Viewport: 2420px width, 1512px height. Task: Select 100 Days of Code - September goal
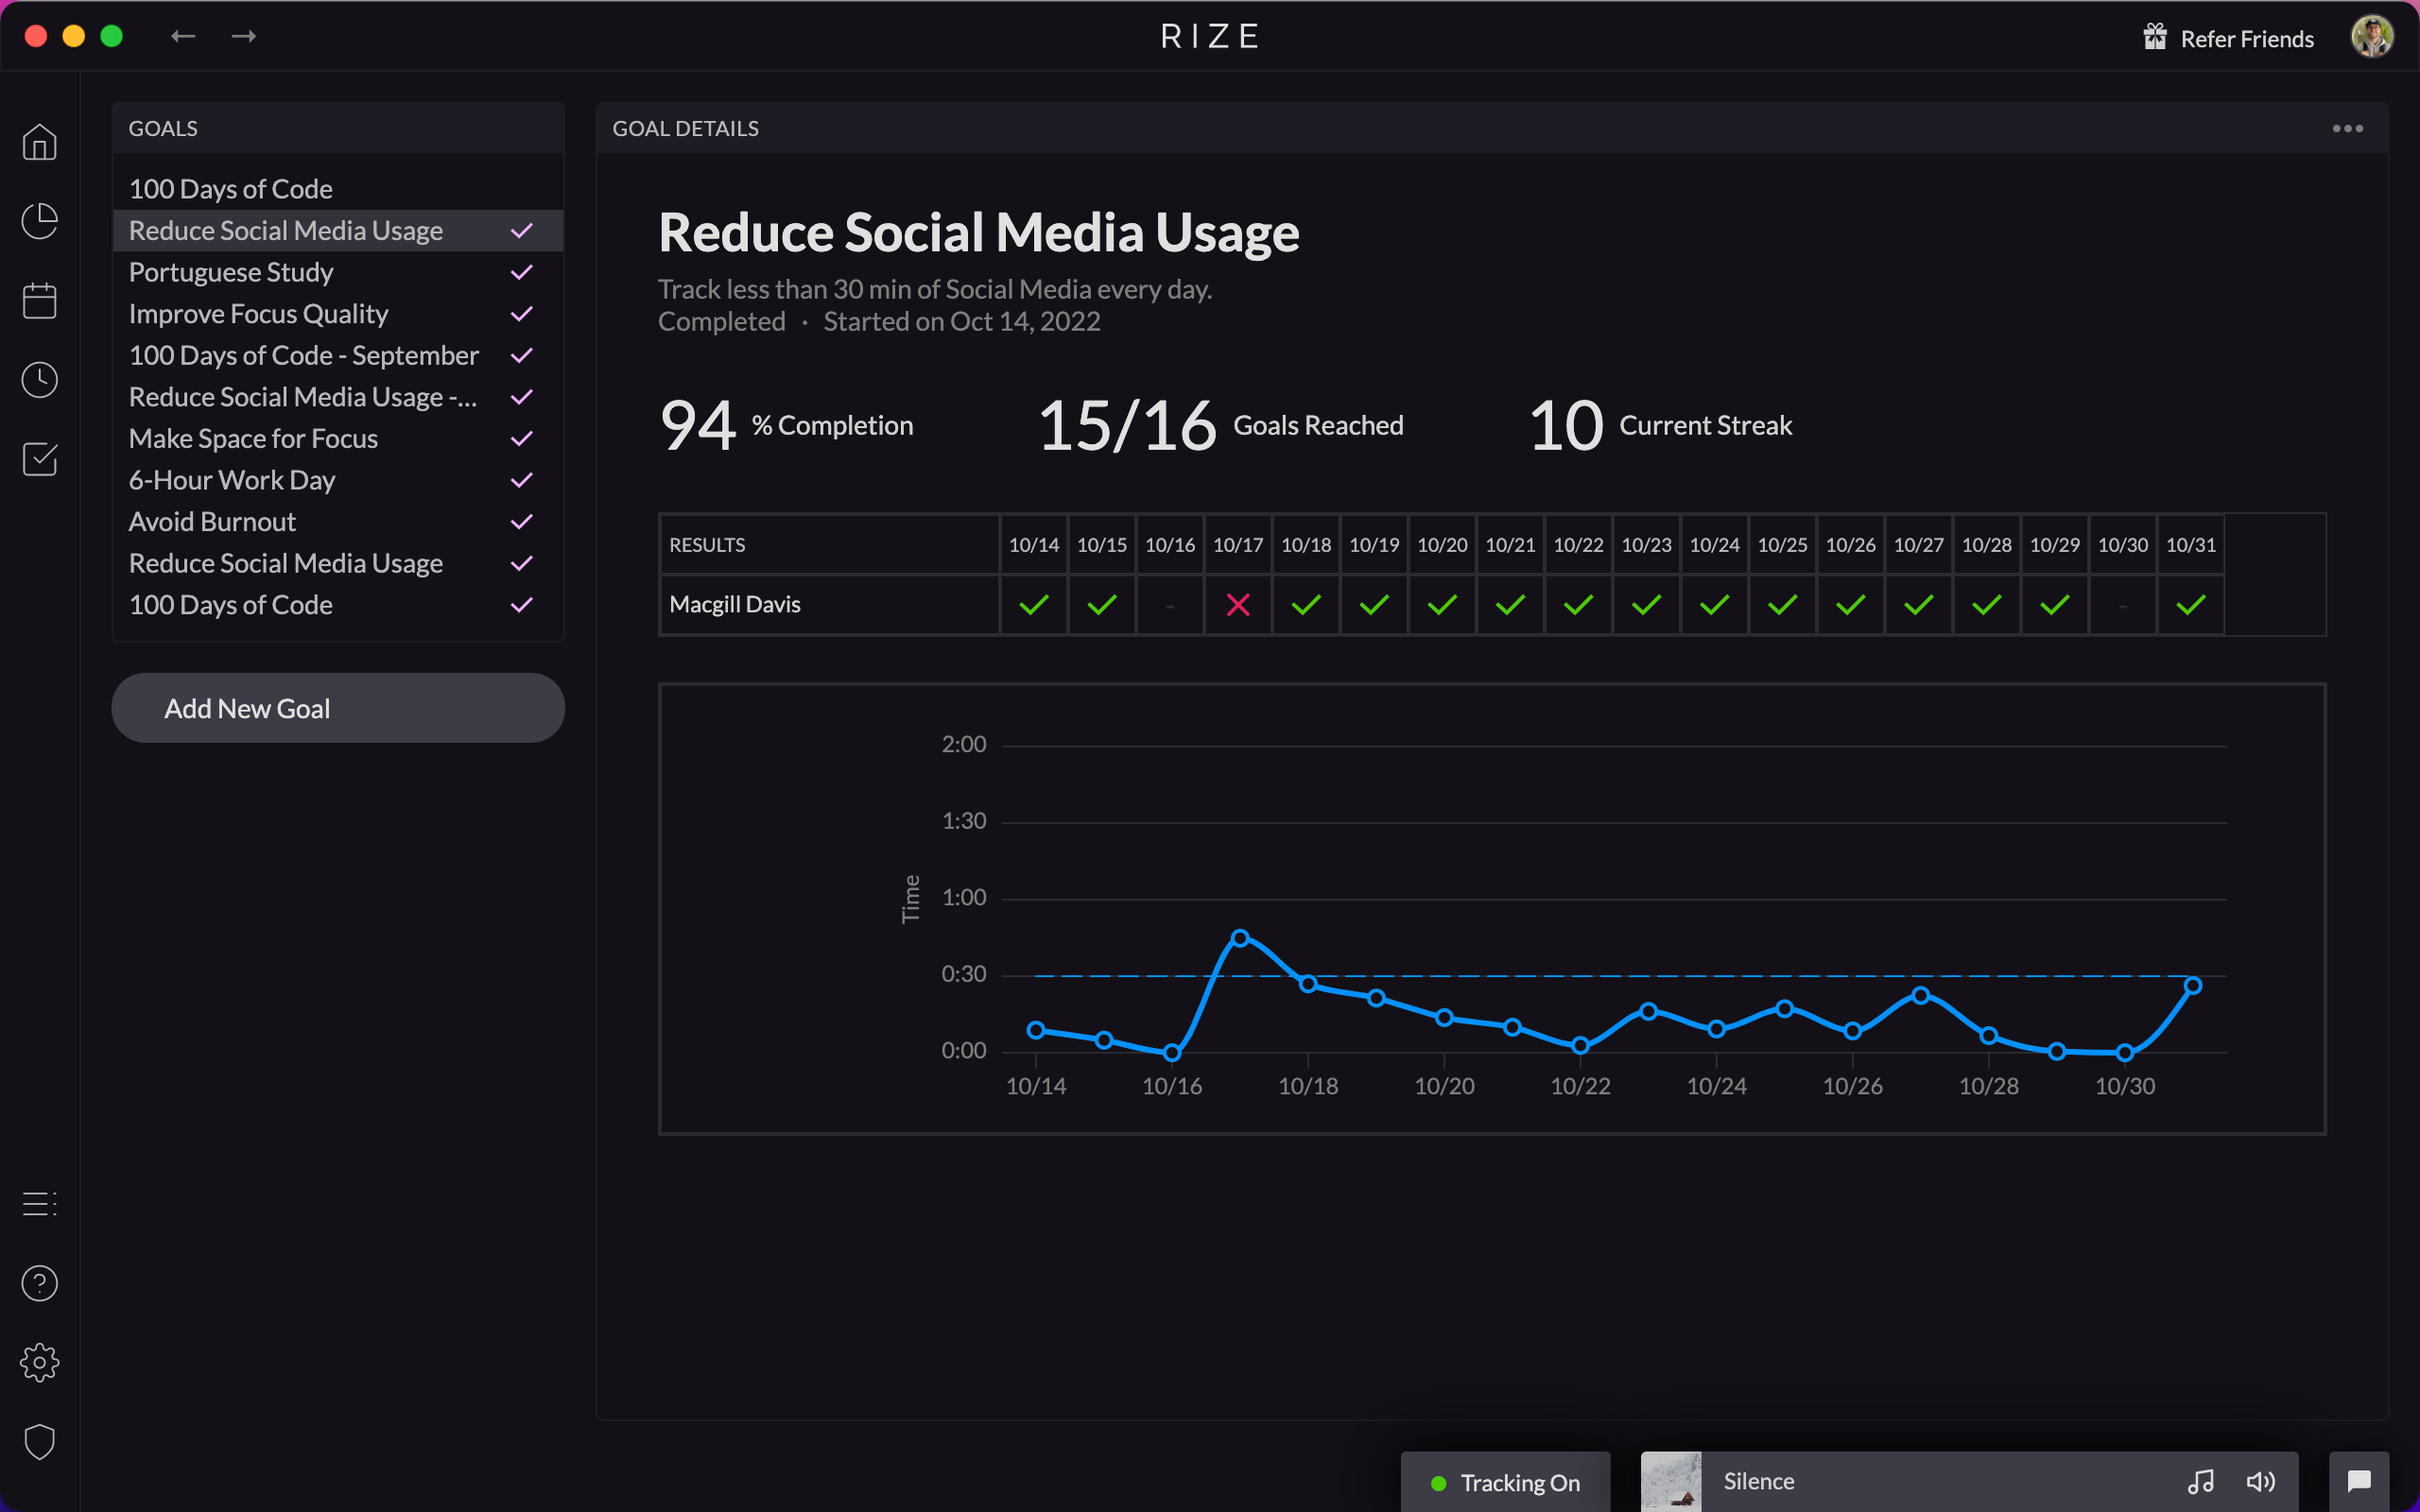click(x=338, y=355)
